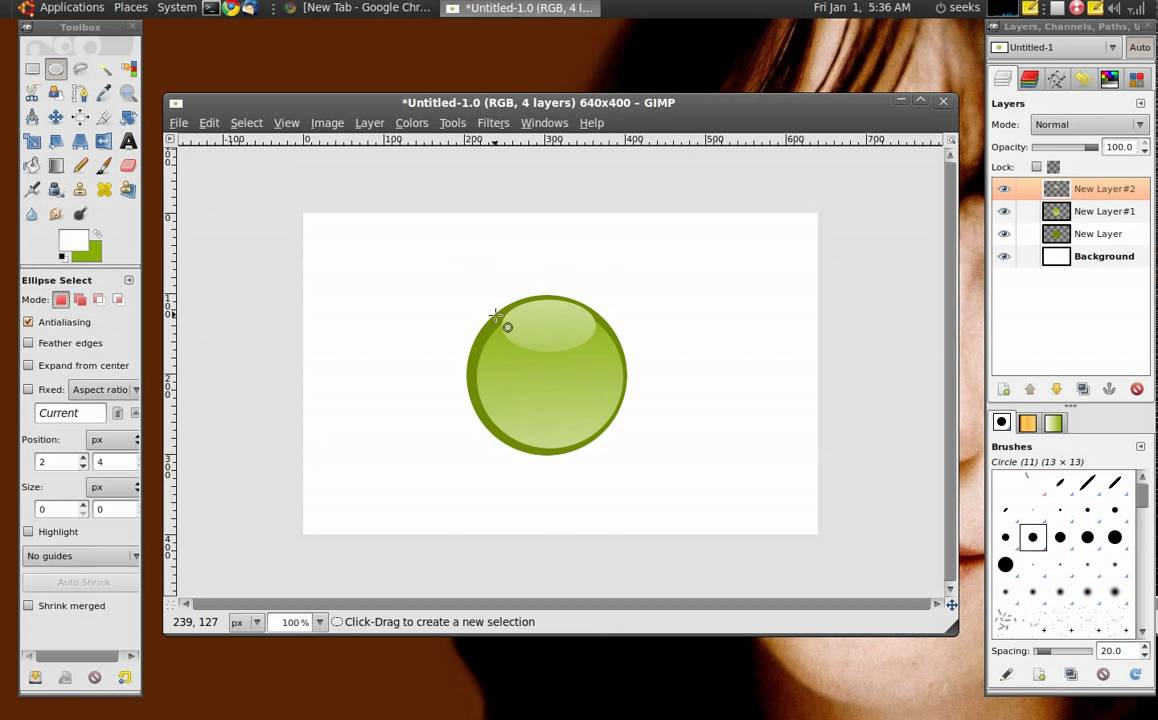1158x720 pixels.
Task: Open the Colors menu
Action: [411, 123]
